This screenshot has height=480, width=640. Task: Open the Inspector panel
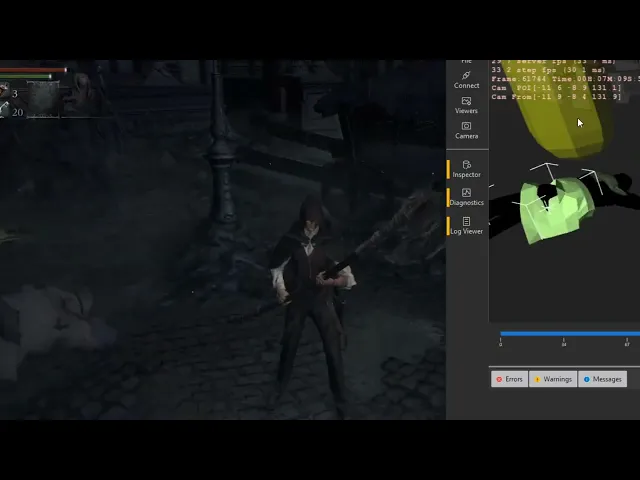[466, 169]
